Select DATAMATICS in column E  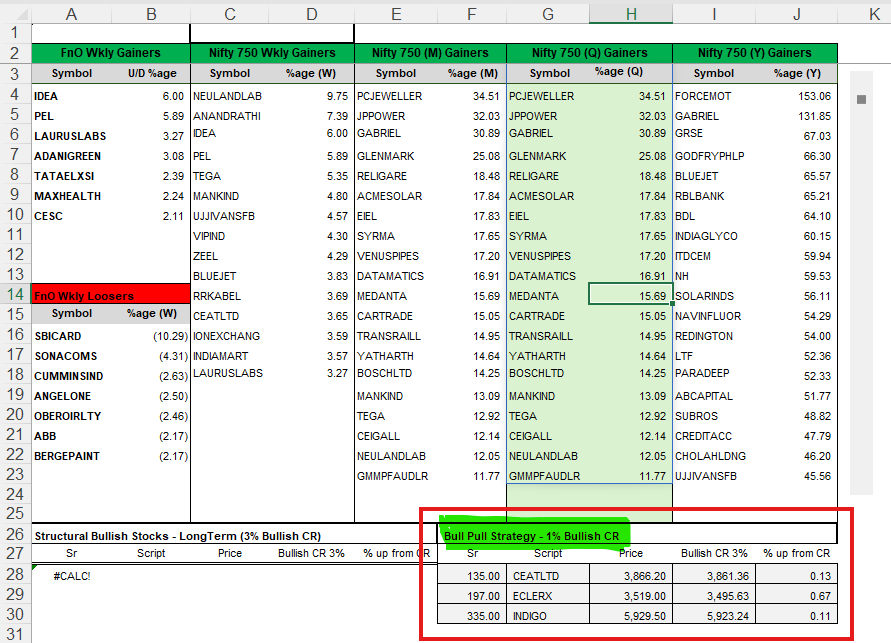pyautogui.click(x=396, y=276)
